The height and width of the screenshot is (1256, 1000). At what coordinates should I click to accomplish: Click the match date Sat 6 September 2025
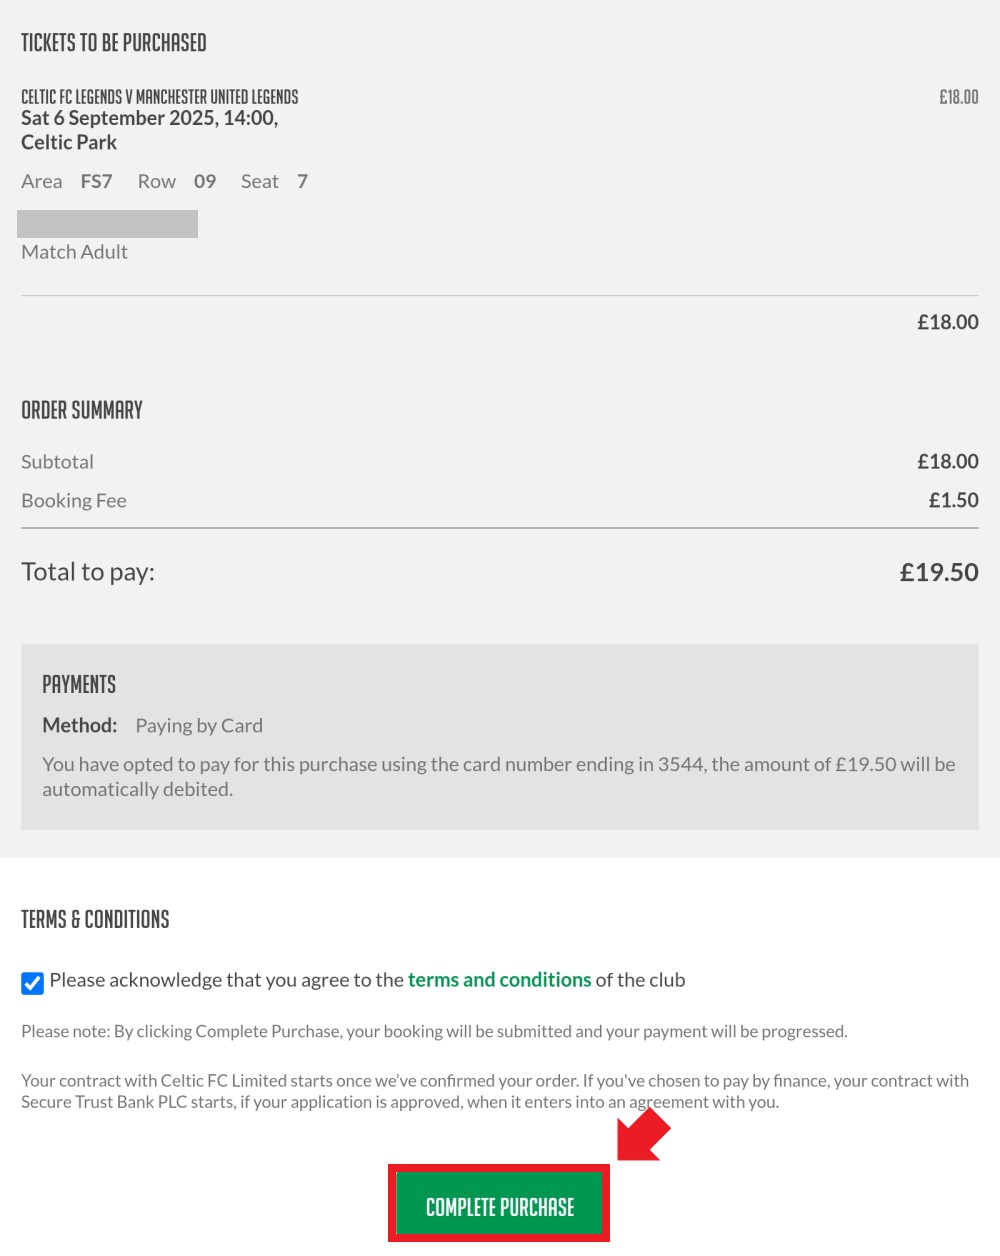tap(118, 118)
